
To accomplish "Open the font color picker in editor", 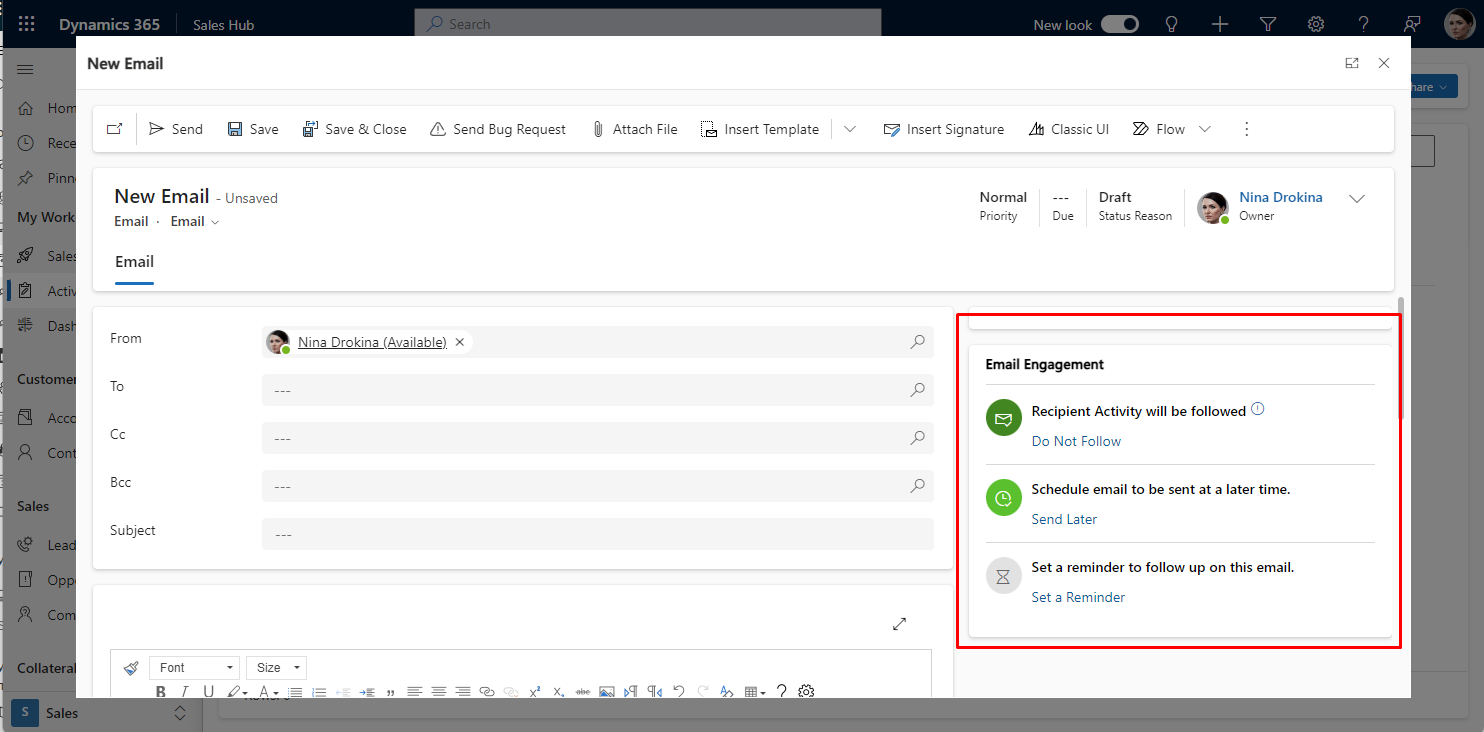I will click(268, 691).
